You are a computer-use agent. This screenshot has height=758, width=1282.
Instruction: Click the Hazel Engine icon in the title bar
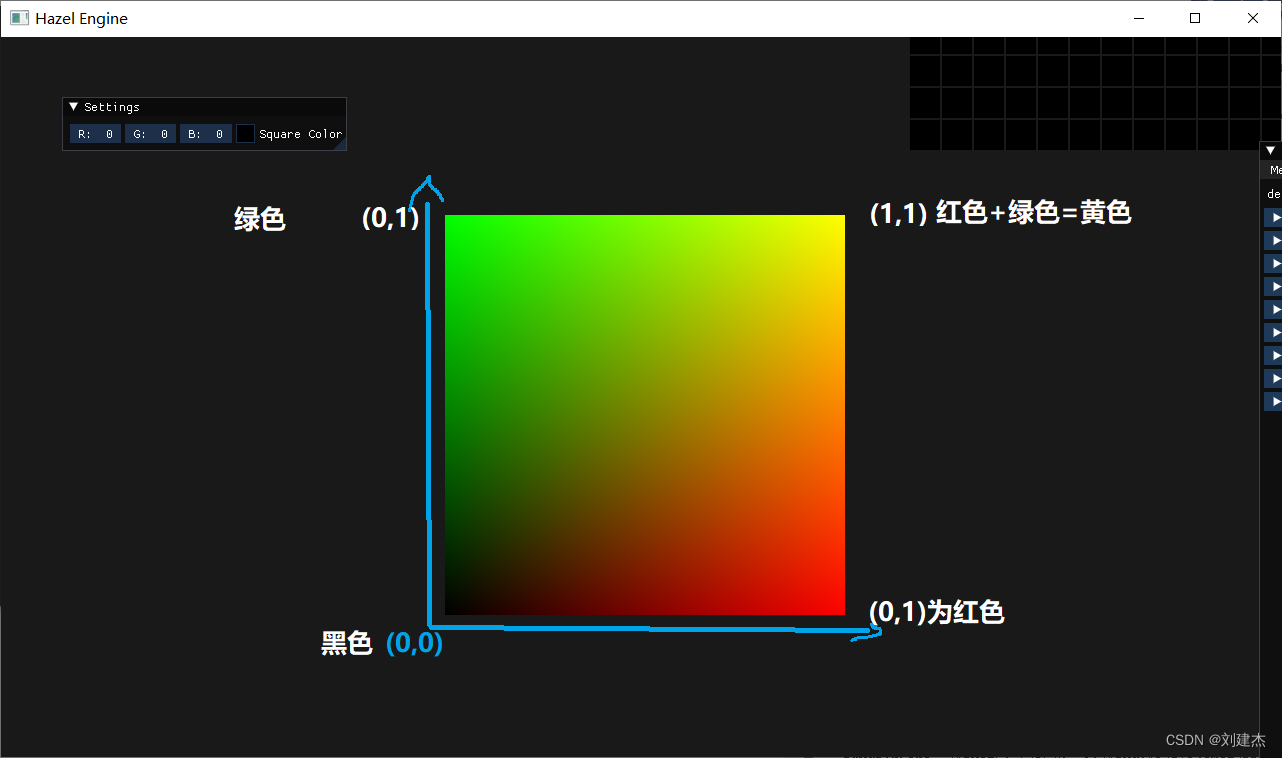pyautogui.click(x=19, y=17)
